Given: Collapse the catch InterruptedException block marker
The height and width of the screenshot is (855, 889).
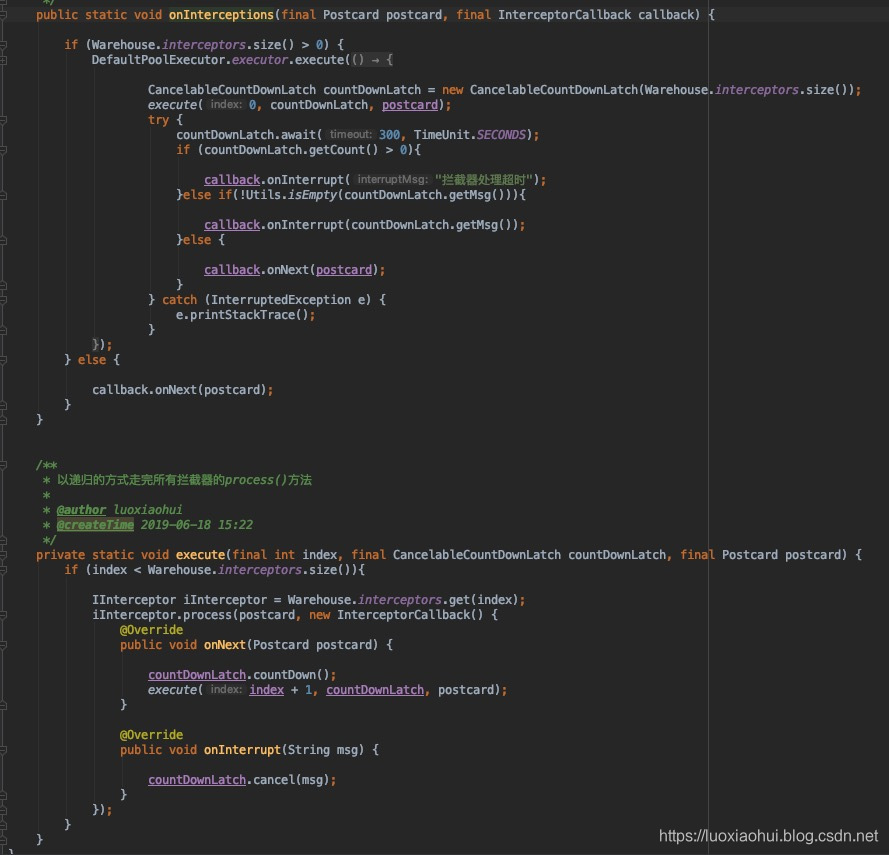Looking at the screenshot, I should coord(3,300).
